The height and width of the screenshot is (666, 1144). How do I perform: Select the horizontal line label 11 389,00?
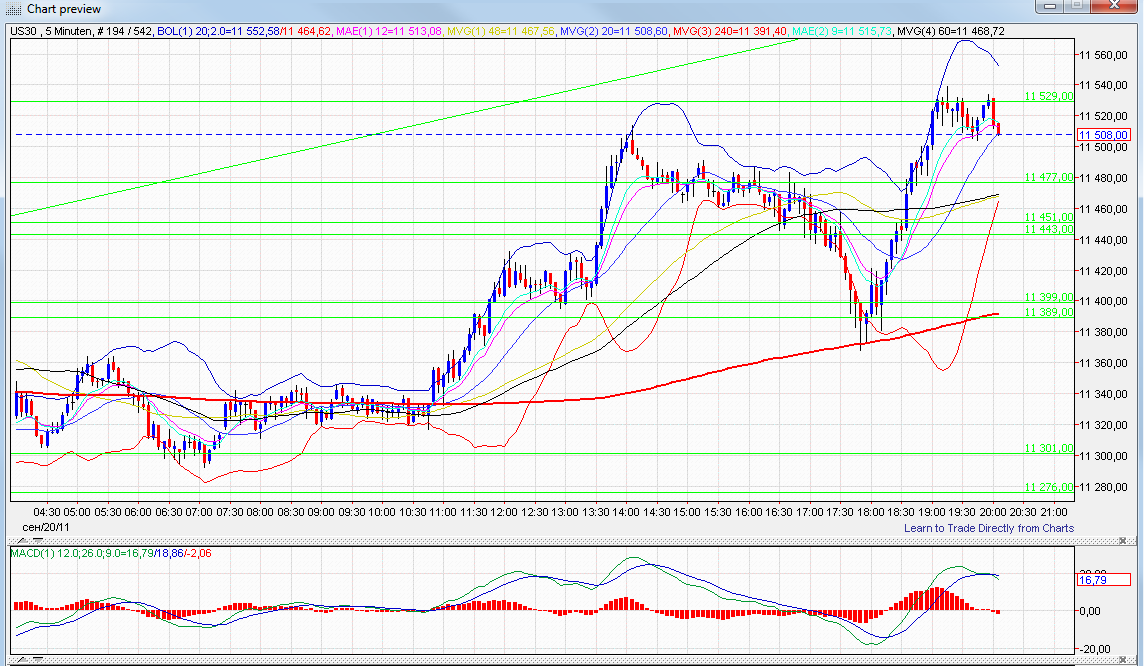pyautogui.click(x=1048, y=312)
